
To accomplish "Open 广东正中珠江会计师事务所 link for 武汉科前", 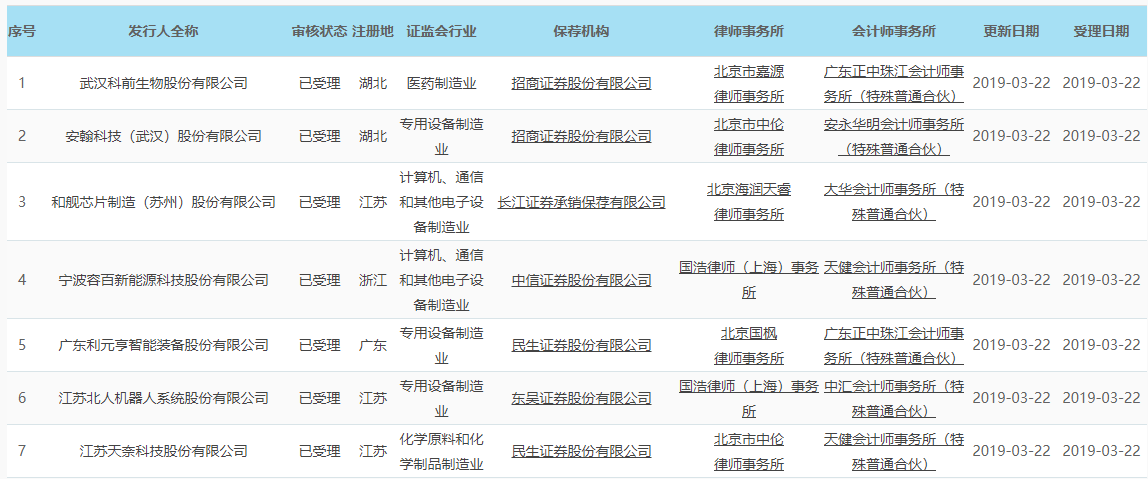I will (894, 83).
